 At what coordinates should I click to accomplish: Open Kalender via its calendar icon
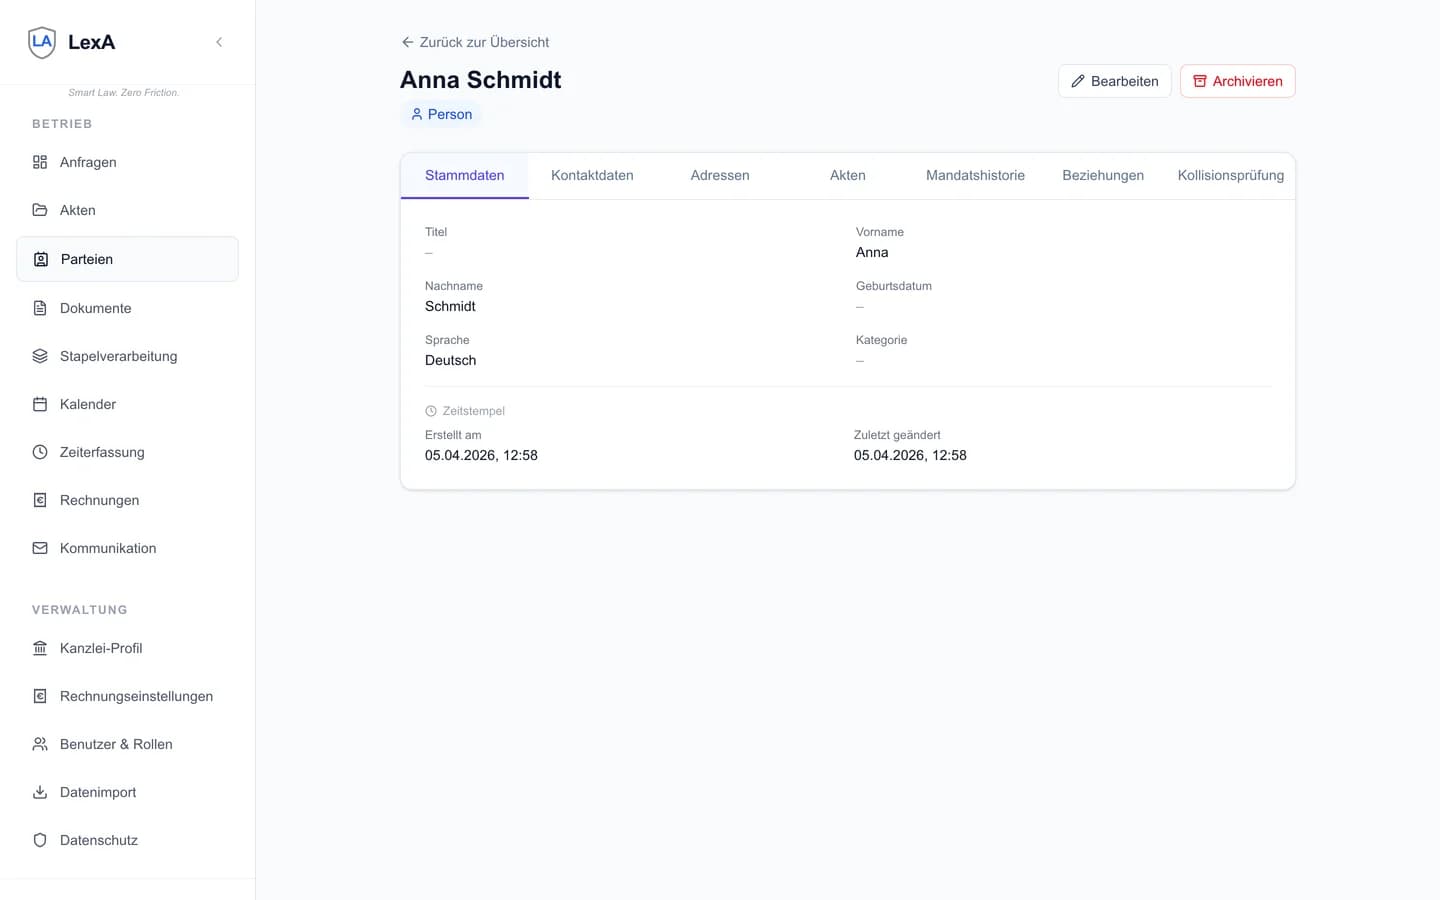point(40,404)
